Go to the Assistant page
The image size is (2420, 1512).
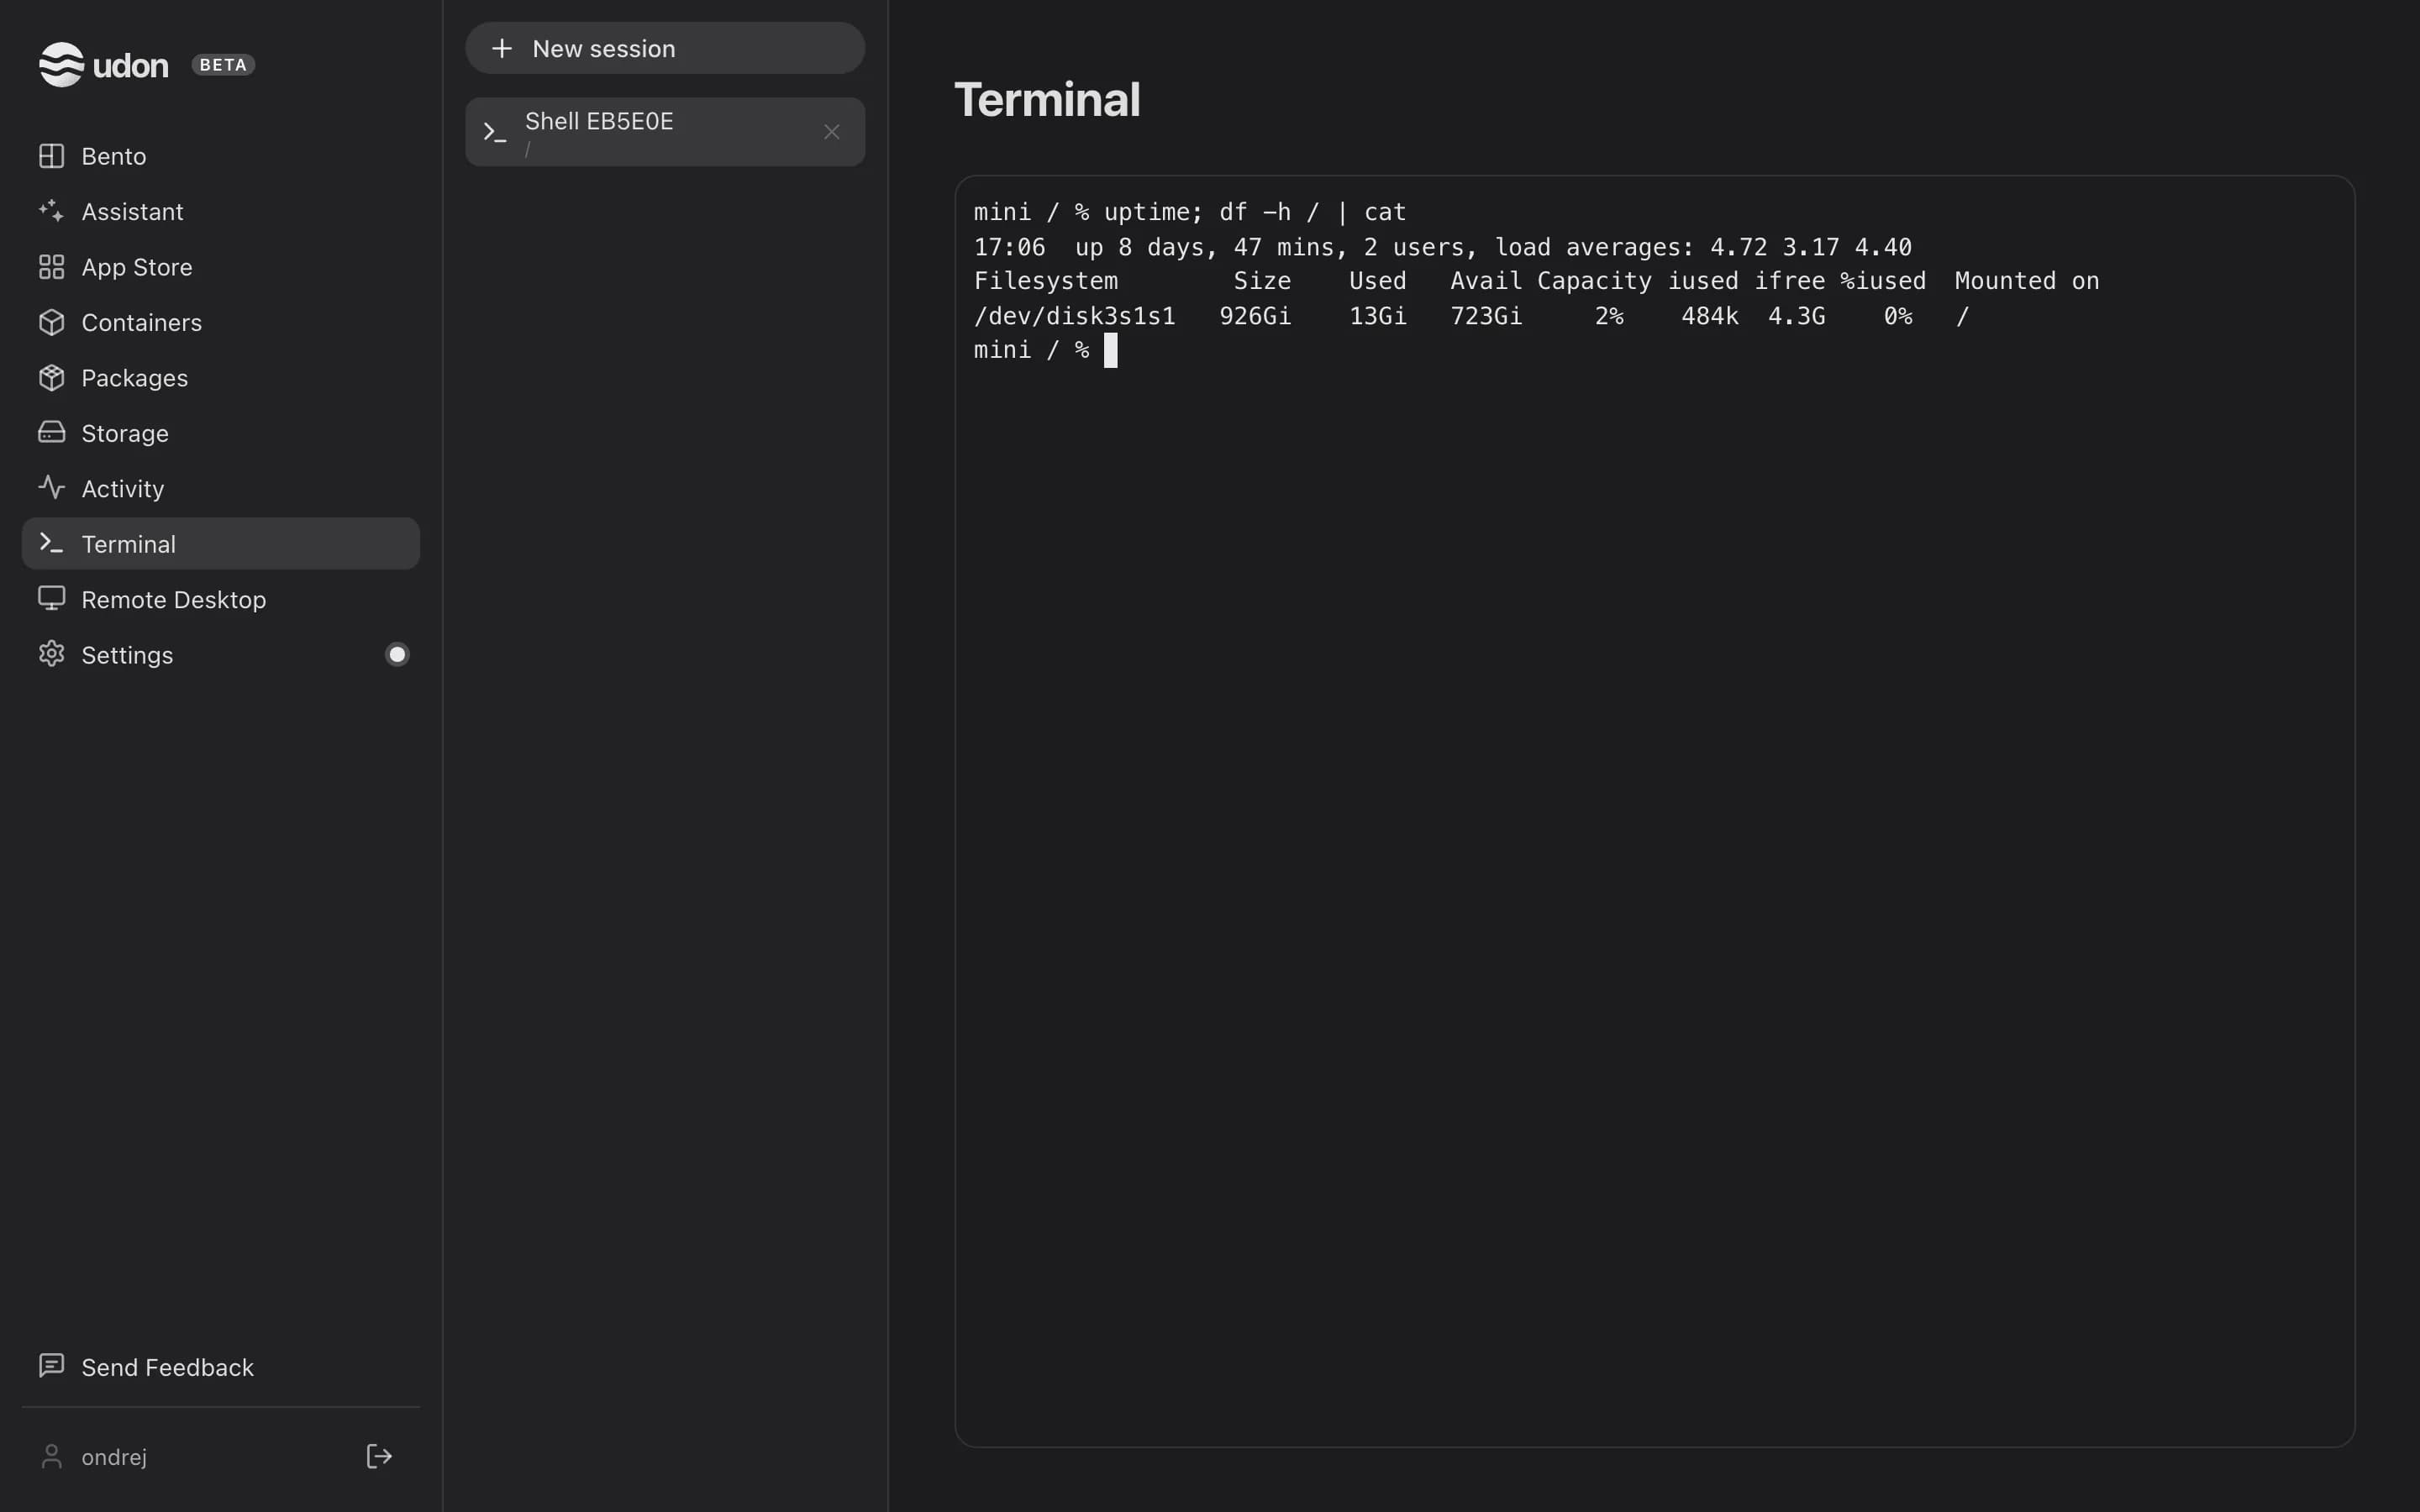(x=221, y=211)
